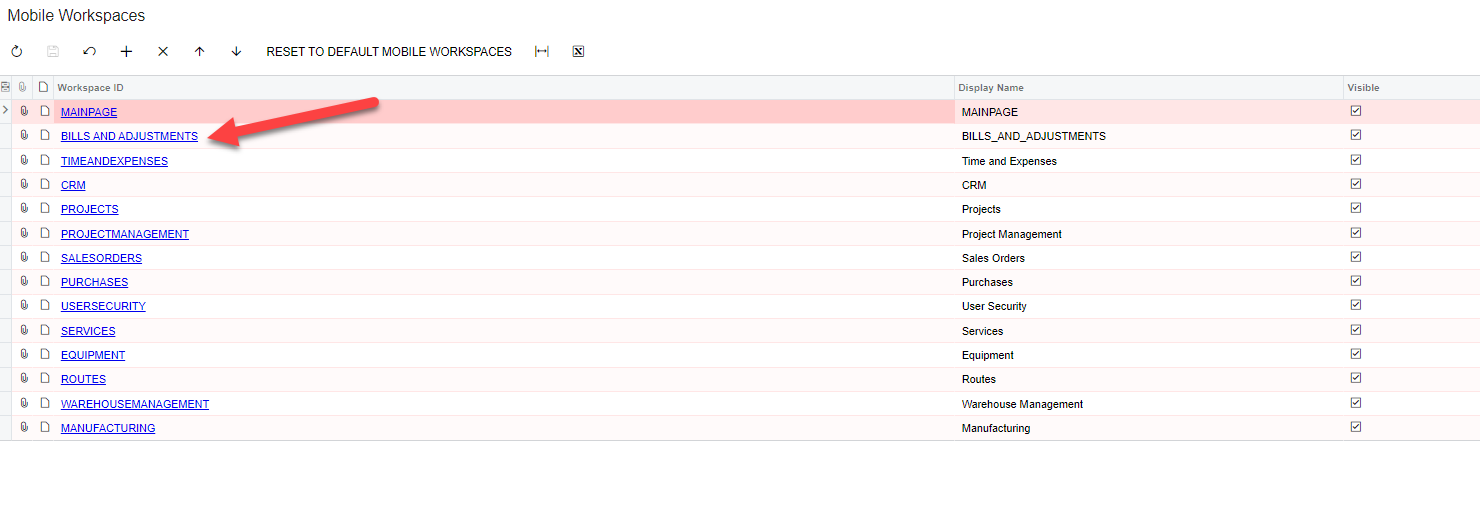Click the notes column header icon
This screenshot has height=511, width=1480.
(x=43, y=87)
